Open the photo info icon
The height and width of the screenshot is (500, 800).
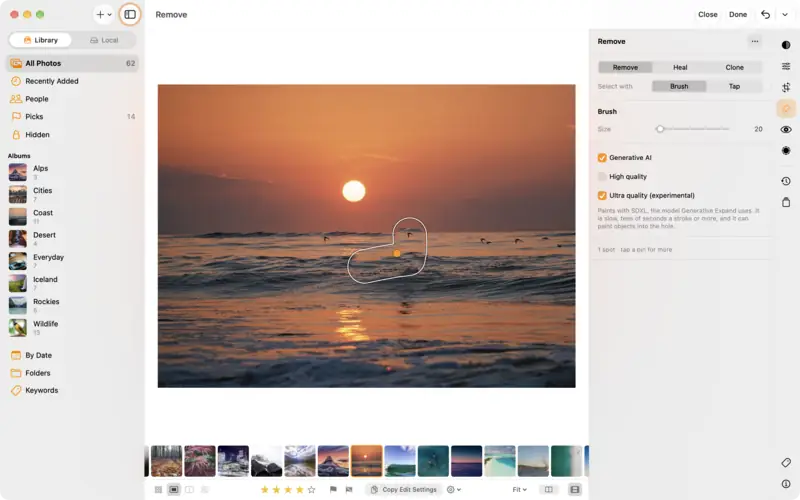(786, 484)
